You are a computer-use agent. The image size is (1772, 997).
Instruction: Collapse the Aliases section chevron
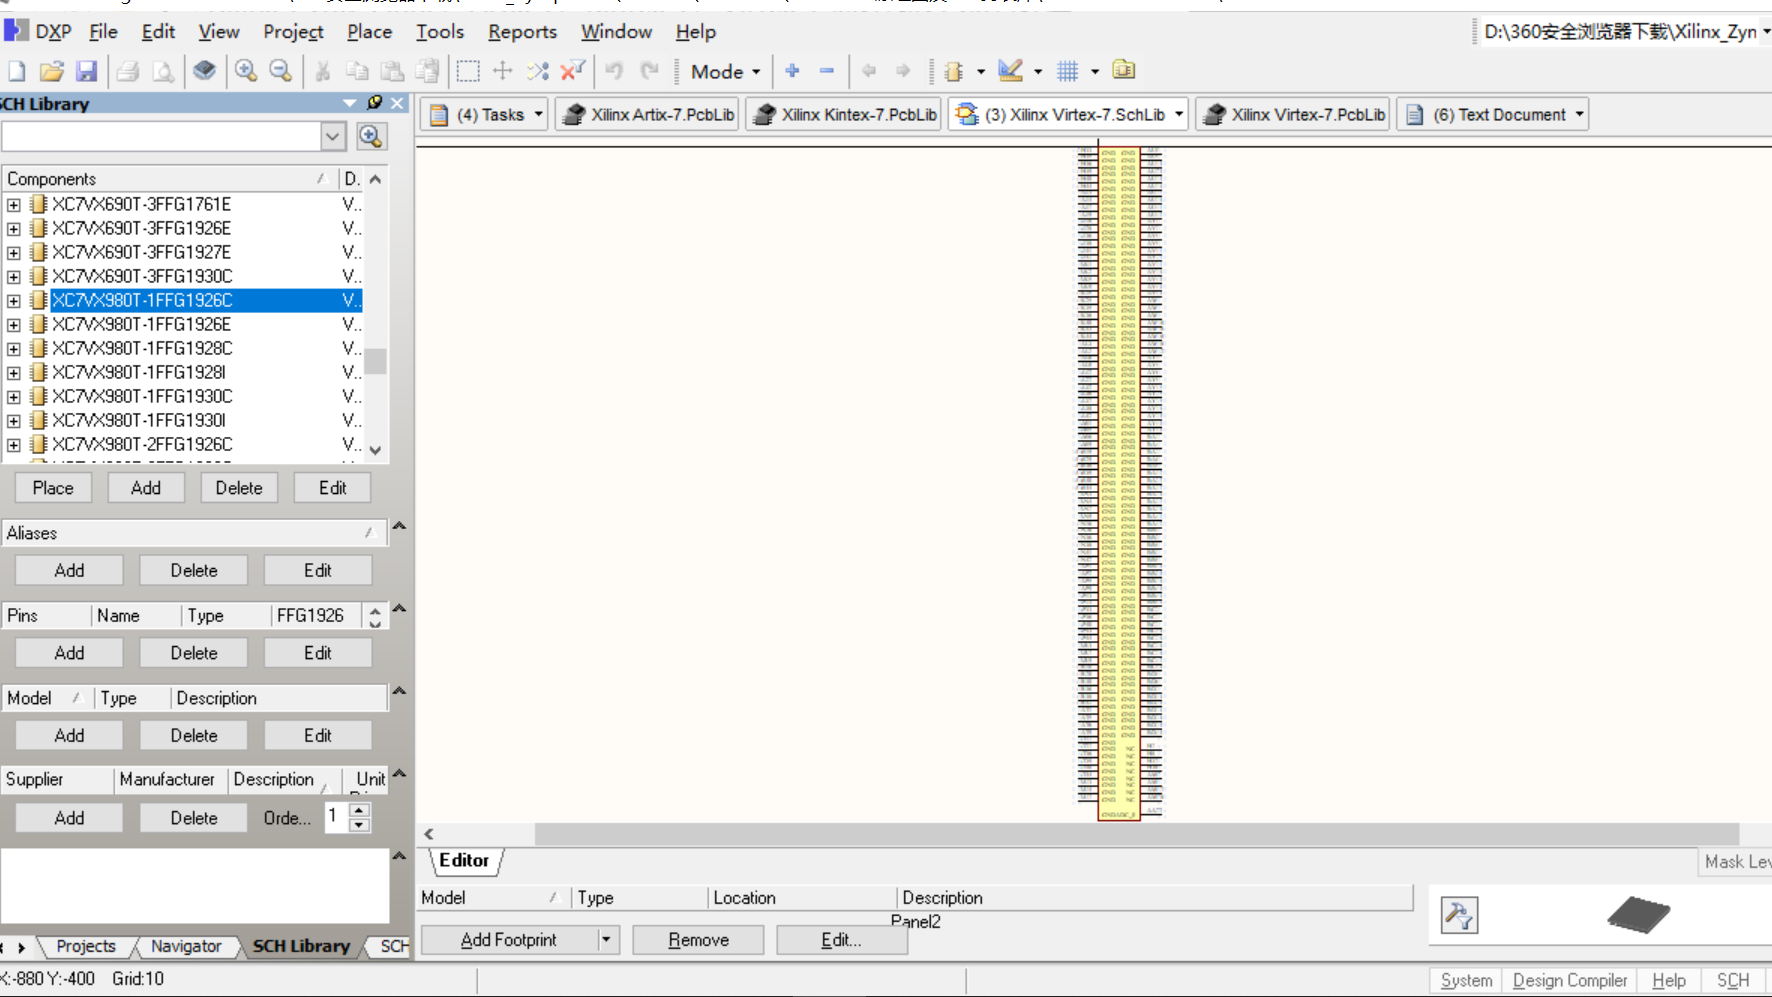399,526
